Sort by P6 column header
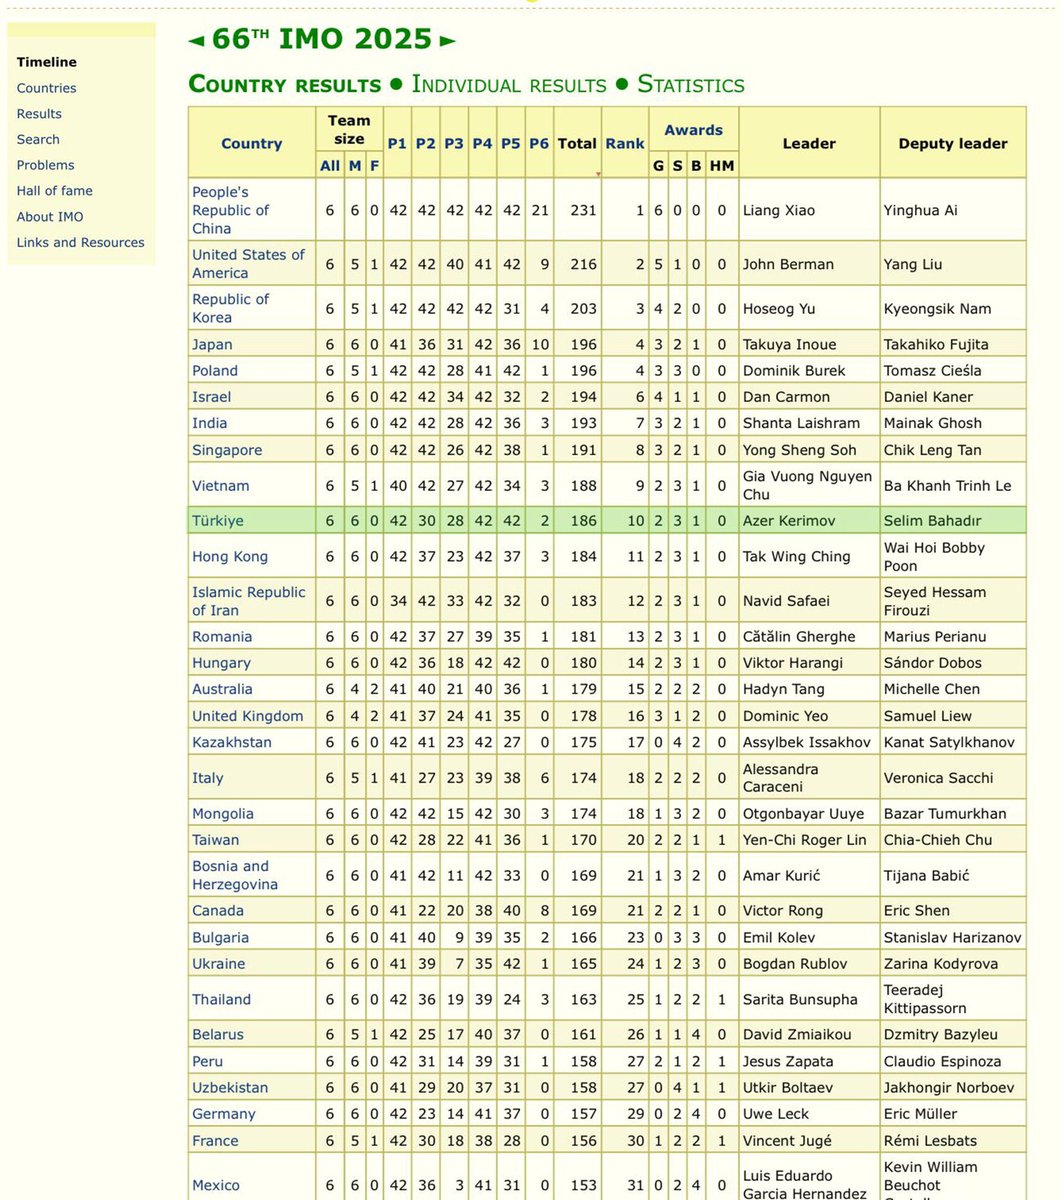Image resolution: width=1062 pixels, height=1200 pixels. (x=539, y=143)
